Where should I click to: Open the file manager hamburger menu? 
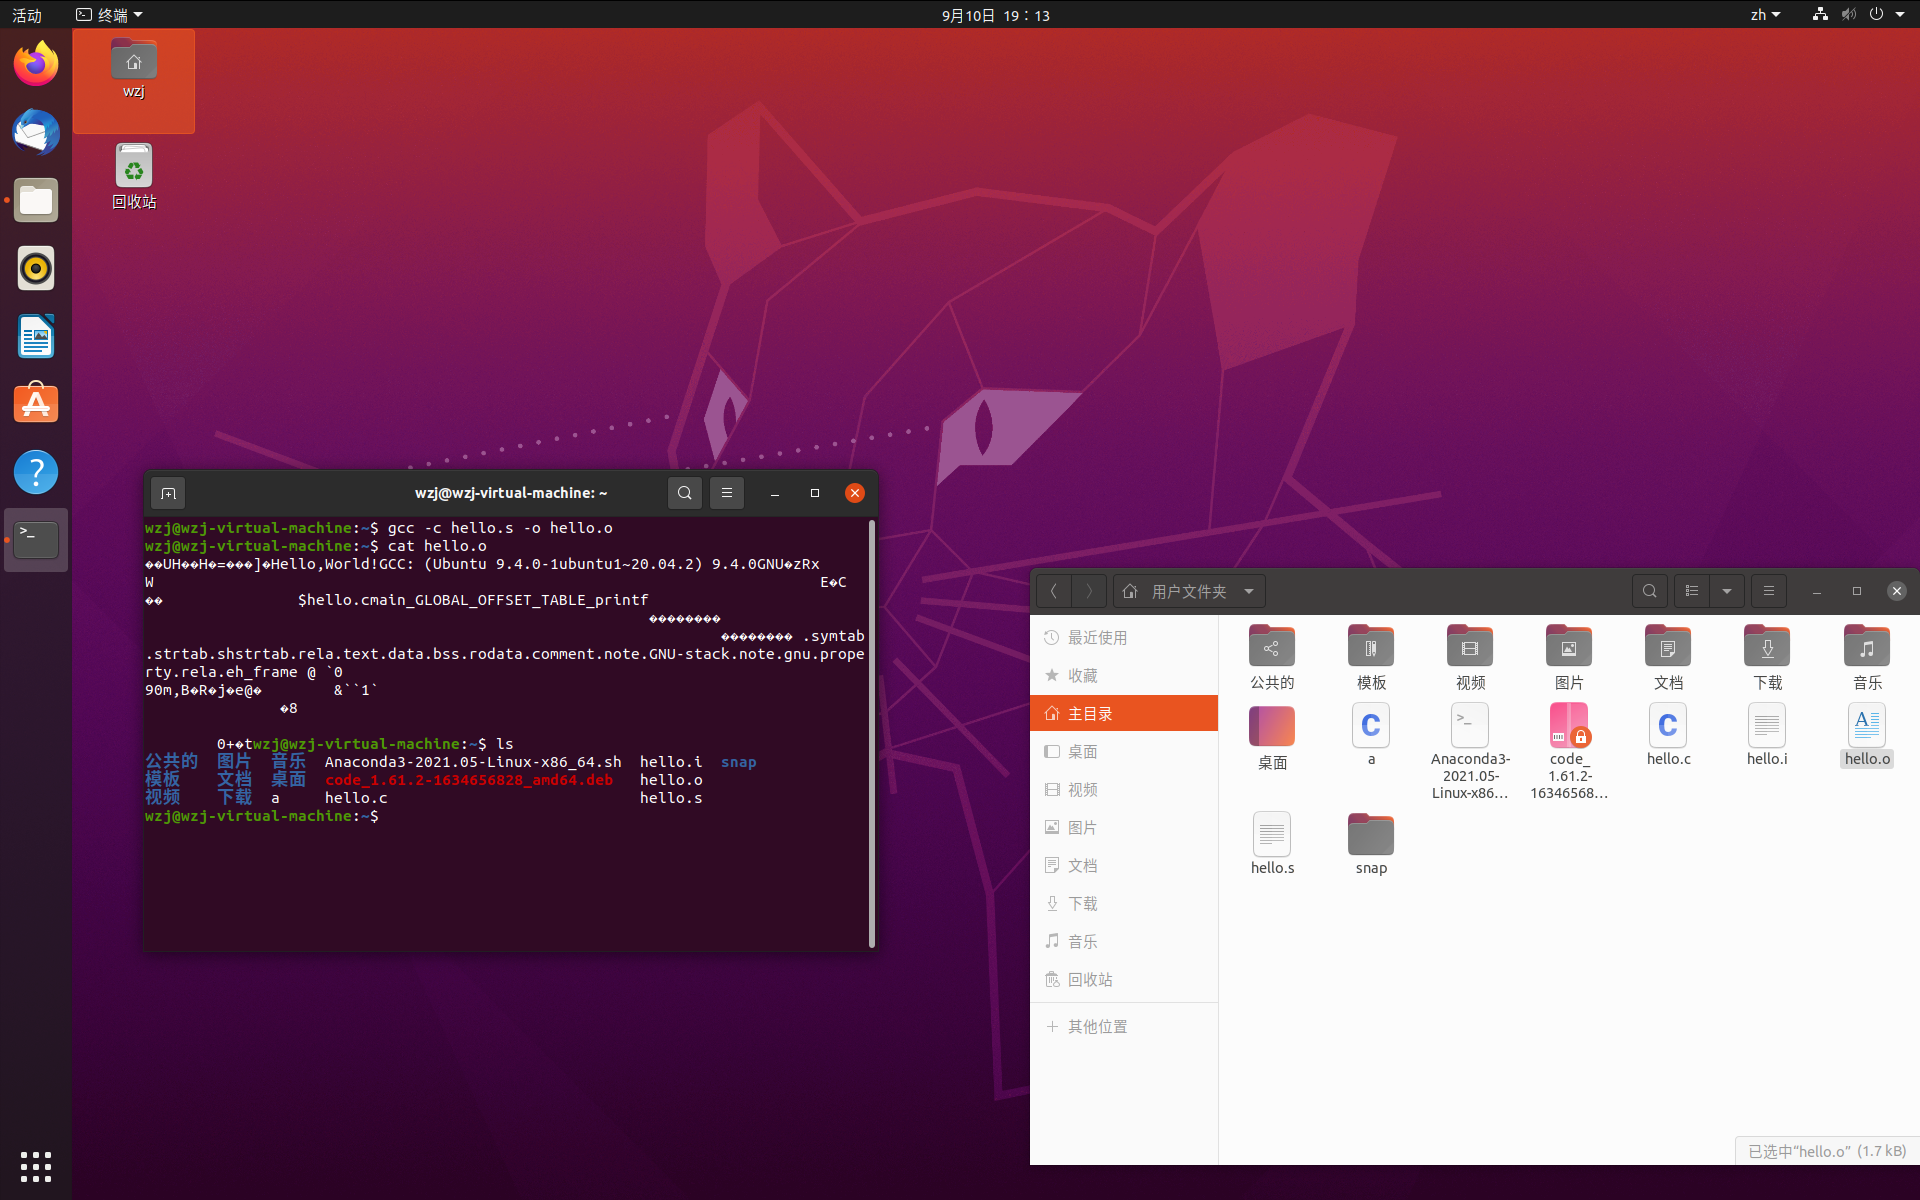click(1768, 591)
